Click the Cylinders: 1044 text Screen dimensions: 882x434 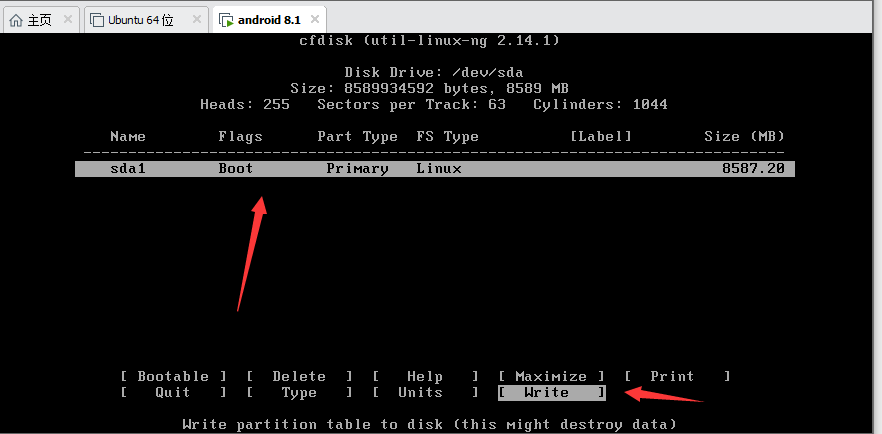600,105
